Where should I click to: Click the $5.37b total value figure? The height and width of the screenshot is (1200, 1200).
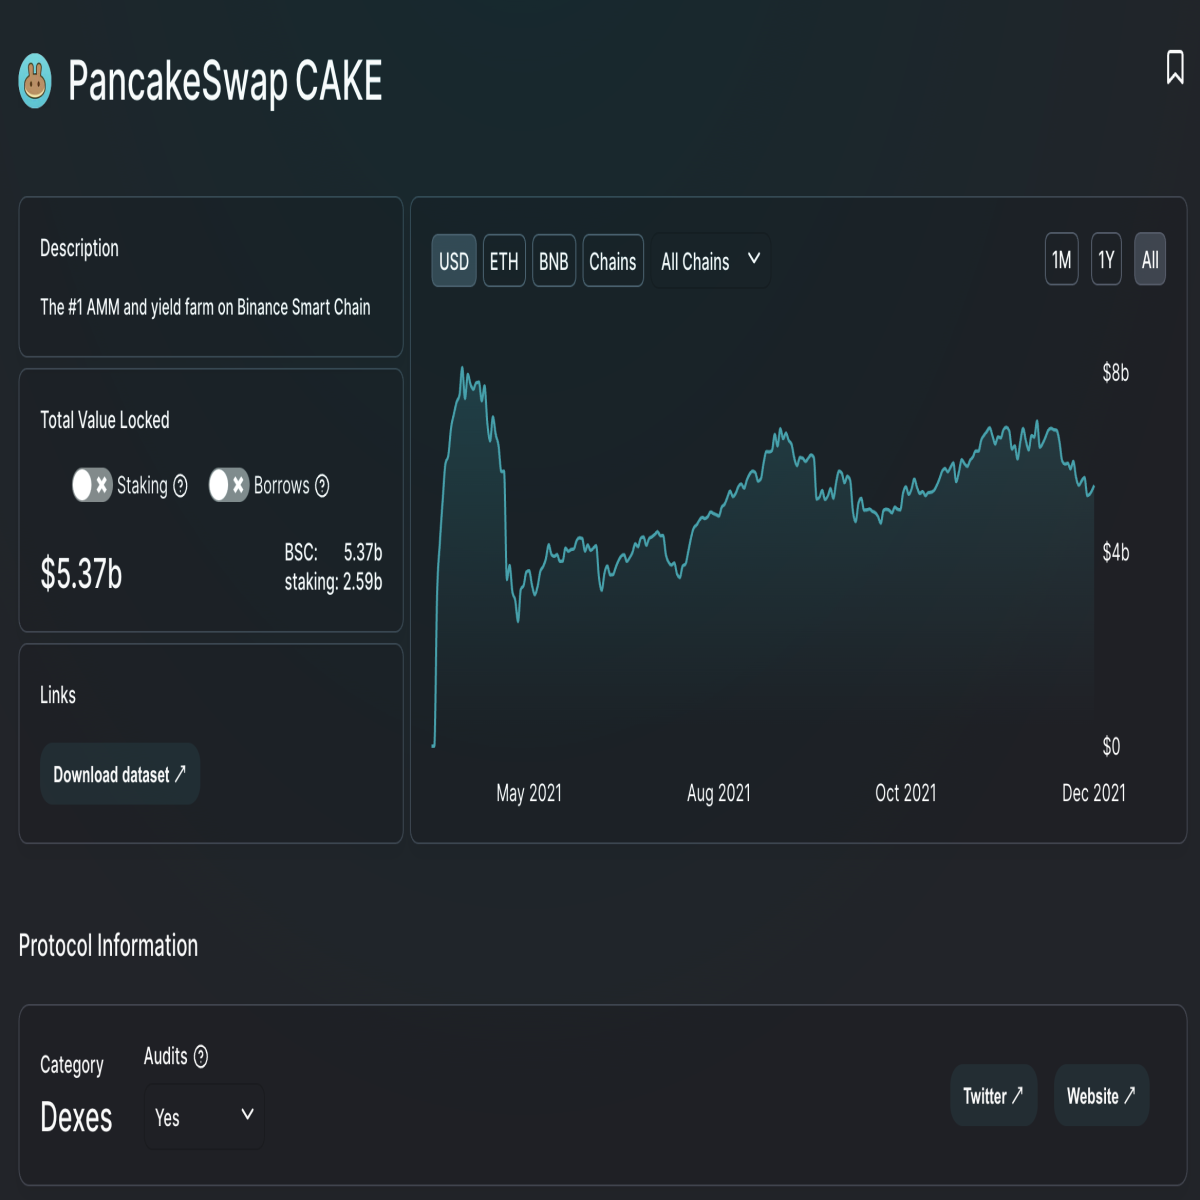click(x=81, y=574)
